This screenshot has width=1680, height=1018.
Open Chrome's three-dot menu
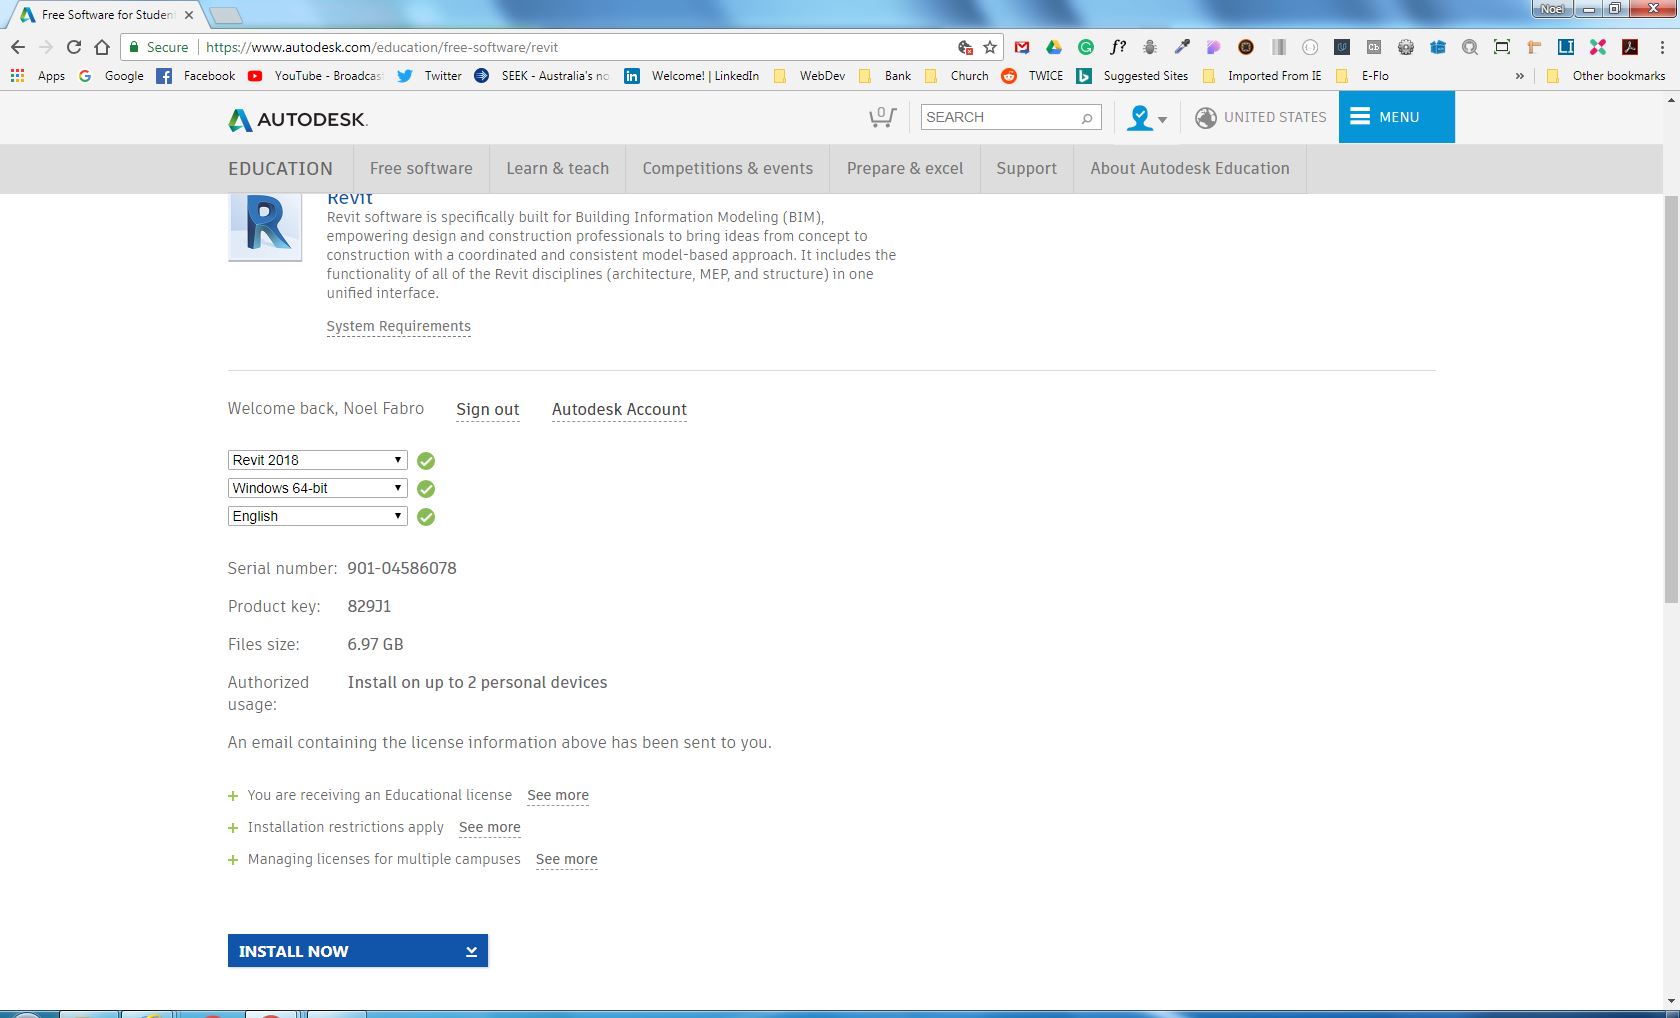click(1662, 47)
